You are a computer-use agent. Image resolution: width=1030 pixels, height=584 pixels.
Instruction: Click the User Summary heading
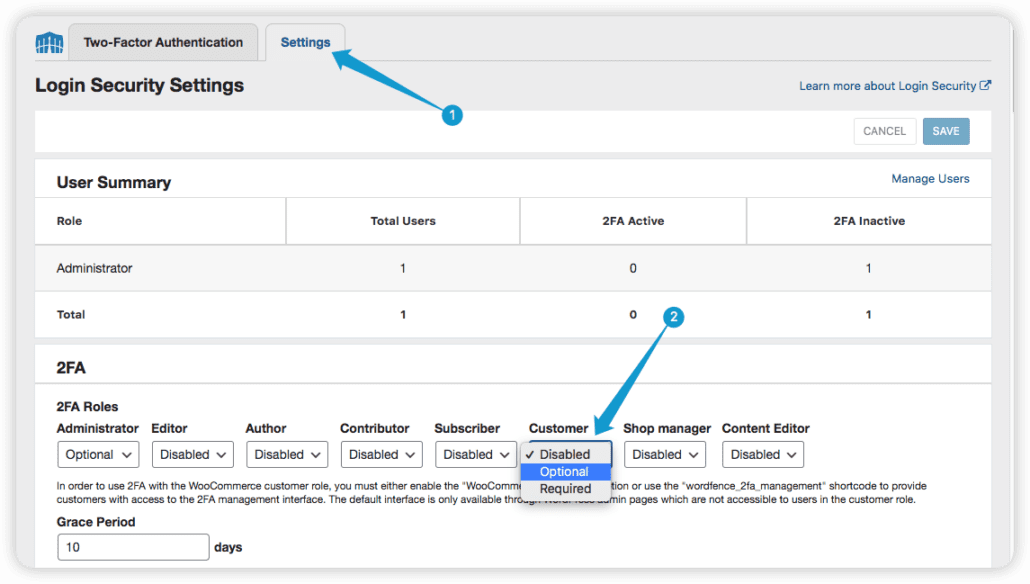click(x=114, y=183)
